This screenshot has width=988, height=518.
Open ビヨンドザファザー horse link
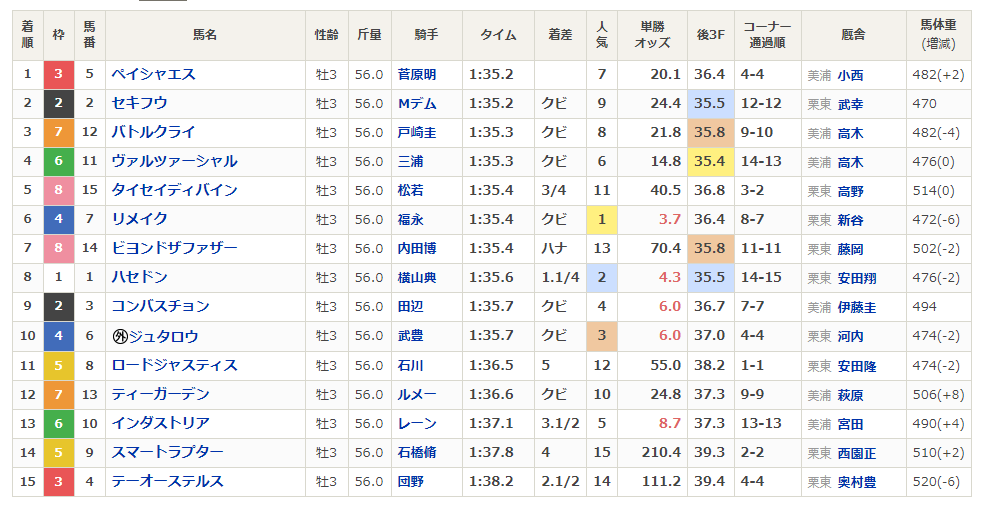click(x=175, y=248)
